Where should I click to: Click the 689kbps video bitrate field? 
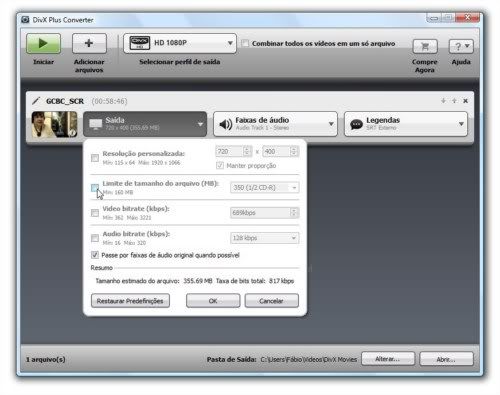260,213
